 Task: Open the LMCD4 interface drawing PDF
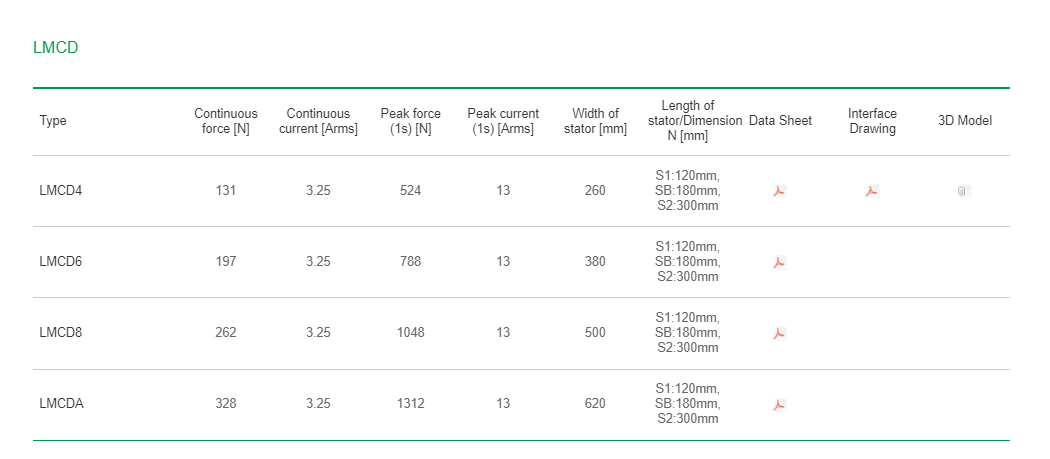click(871, 191)
